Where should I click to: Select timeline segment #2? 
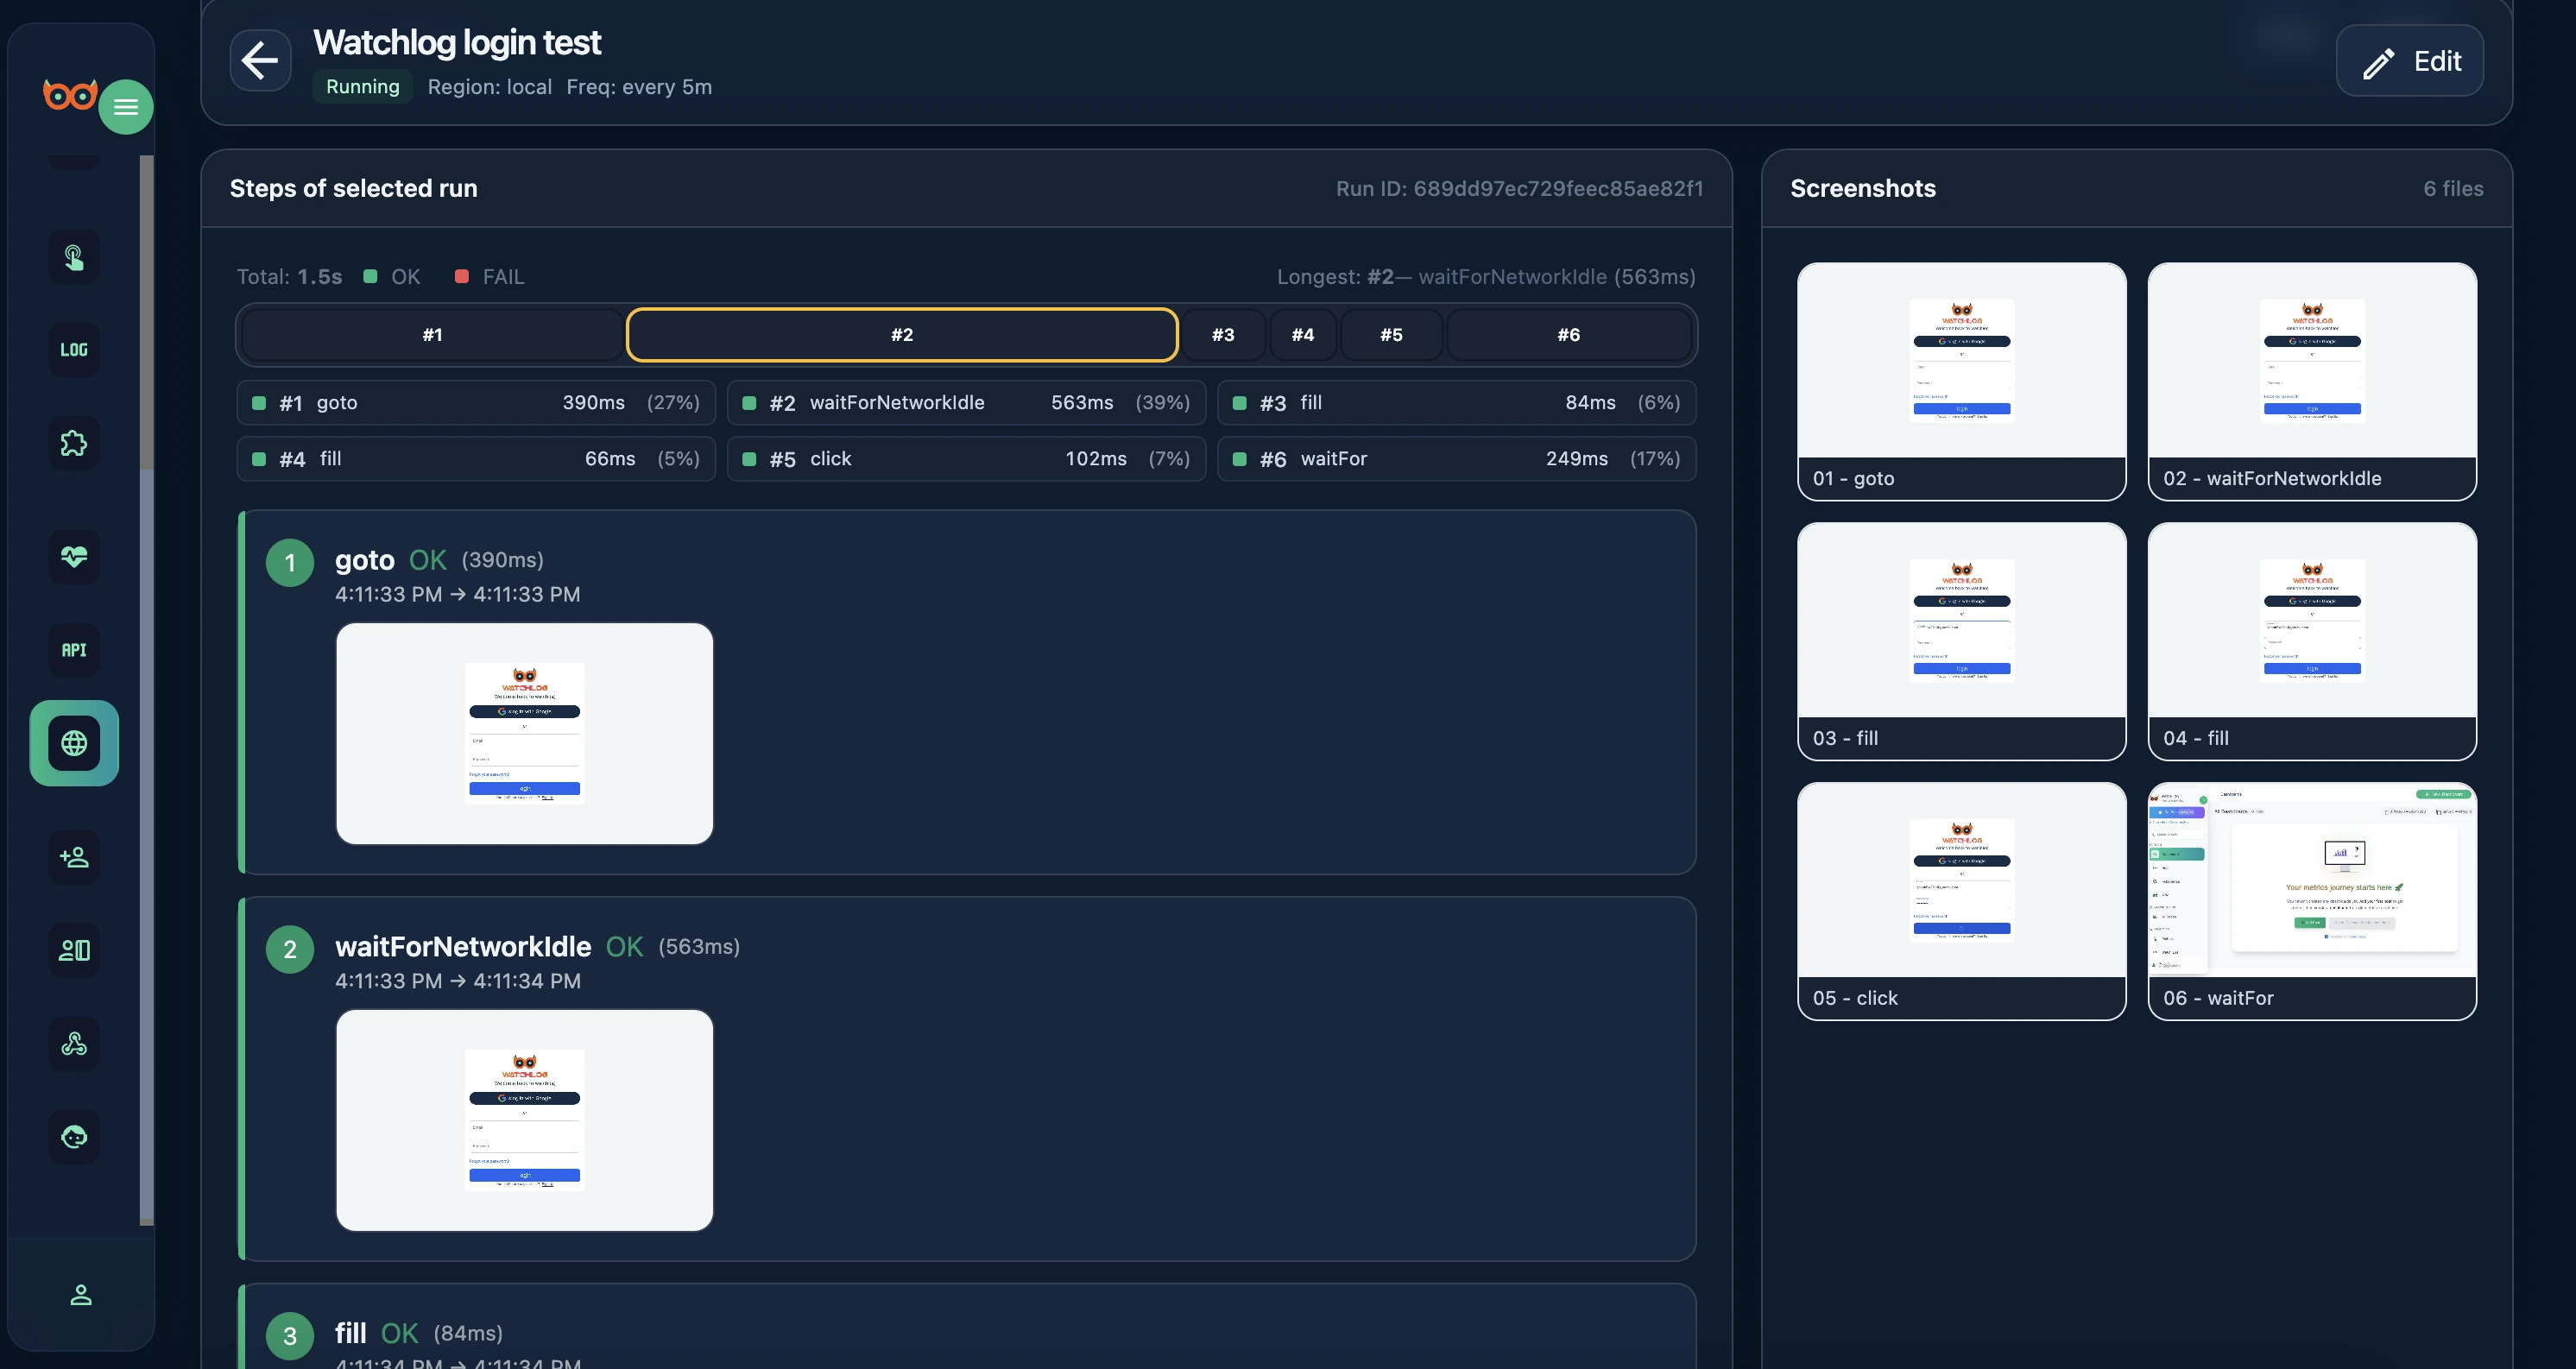[902, 335]
